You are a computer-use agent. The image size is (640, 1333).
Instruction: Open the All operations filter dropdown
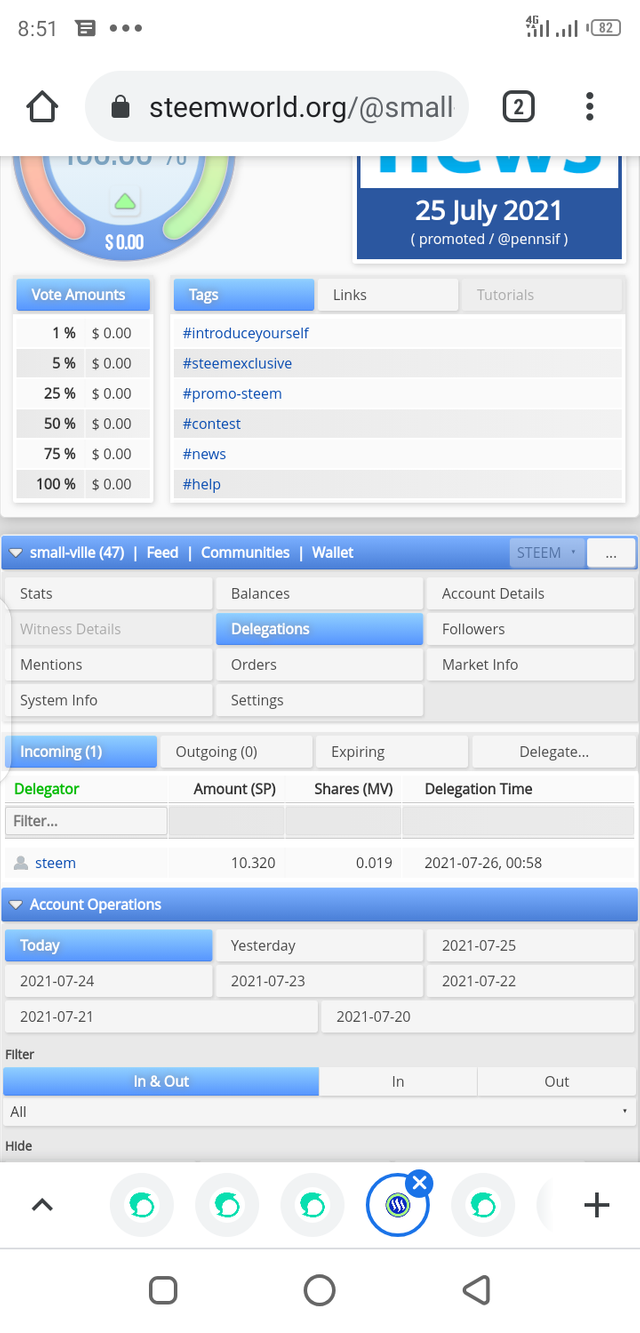320,1112
